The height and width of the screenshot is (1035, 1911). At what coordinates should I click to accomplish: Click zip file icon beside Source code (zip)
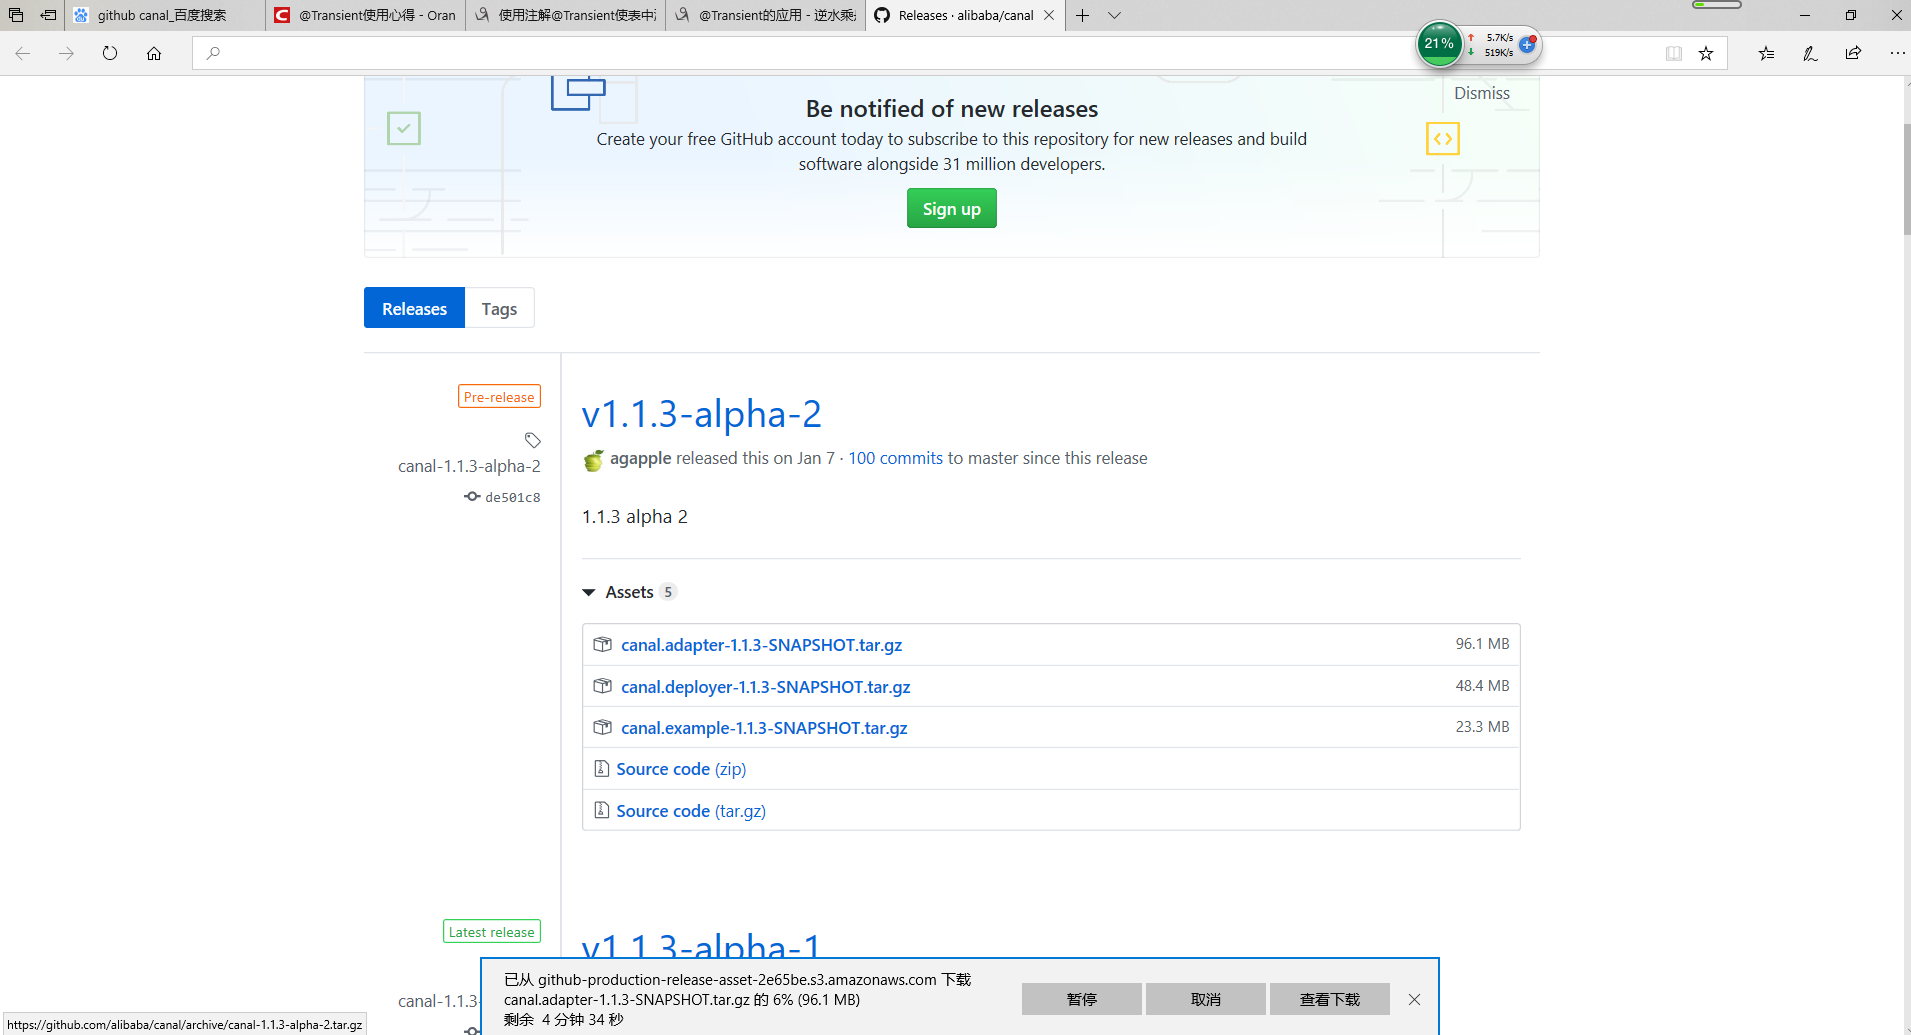(601, 768)
